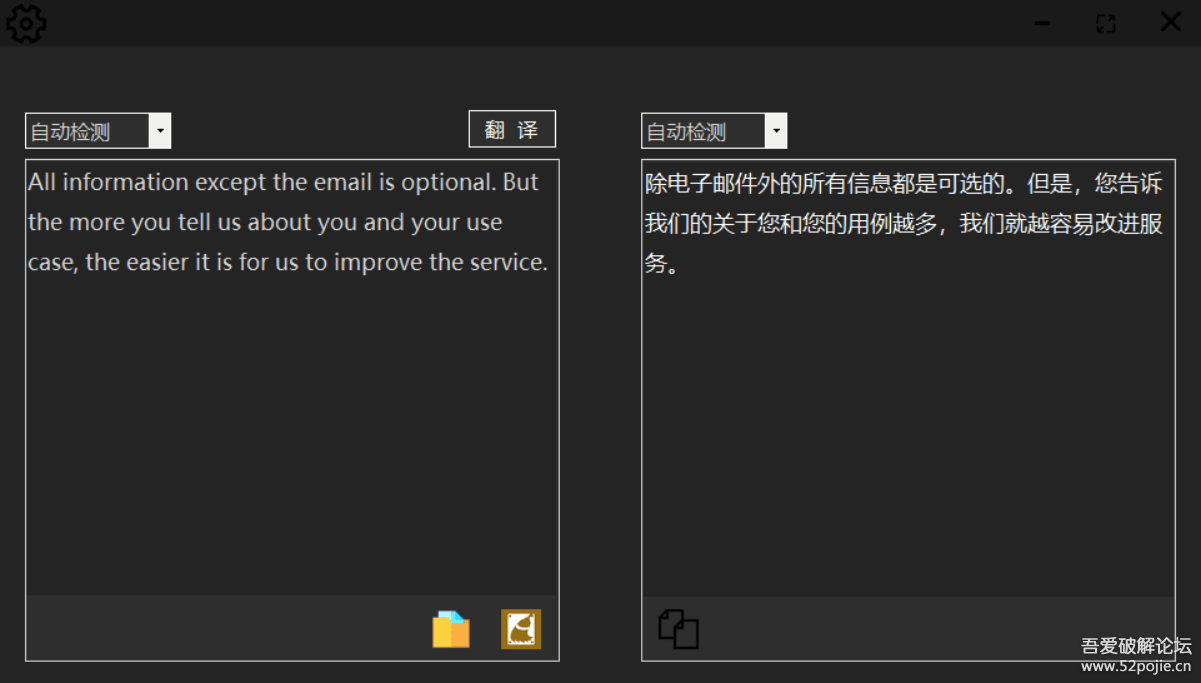Click the application title bar
This screenshot has height=683, width=1201.
600,22
